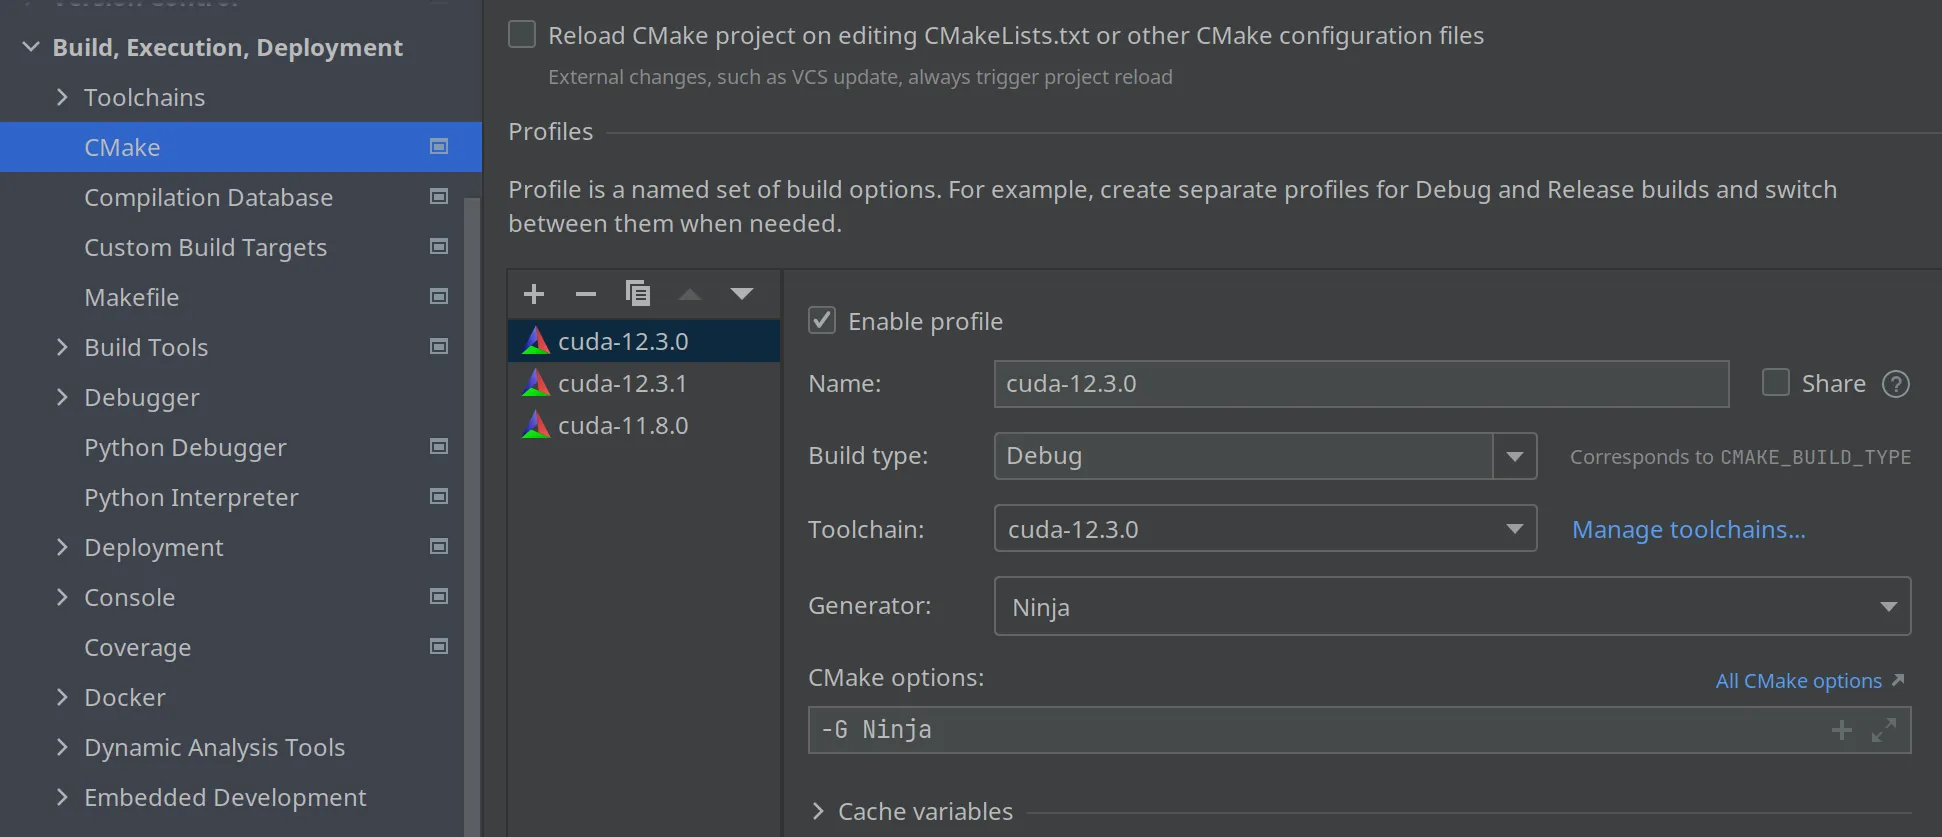The height and width of the screenshot is (837, 1942).
Task: Click project-level icon next to CMake
Action: point(439,147)
